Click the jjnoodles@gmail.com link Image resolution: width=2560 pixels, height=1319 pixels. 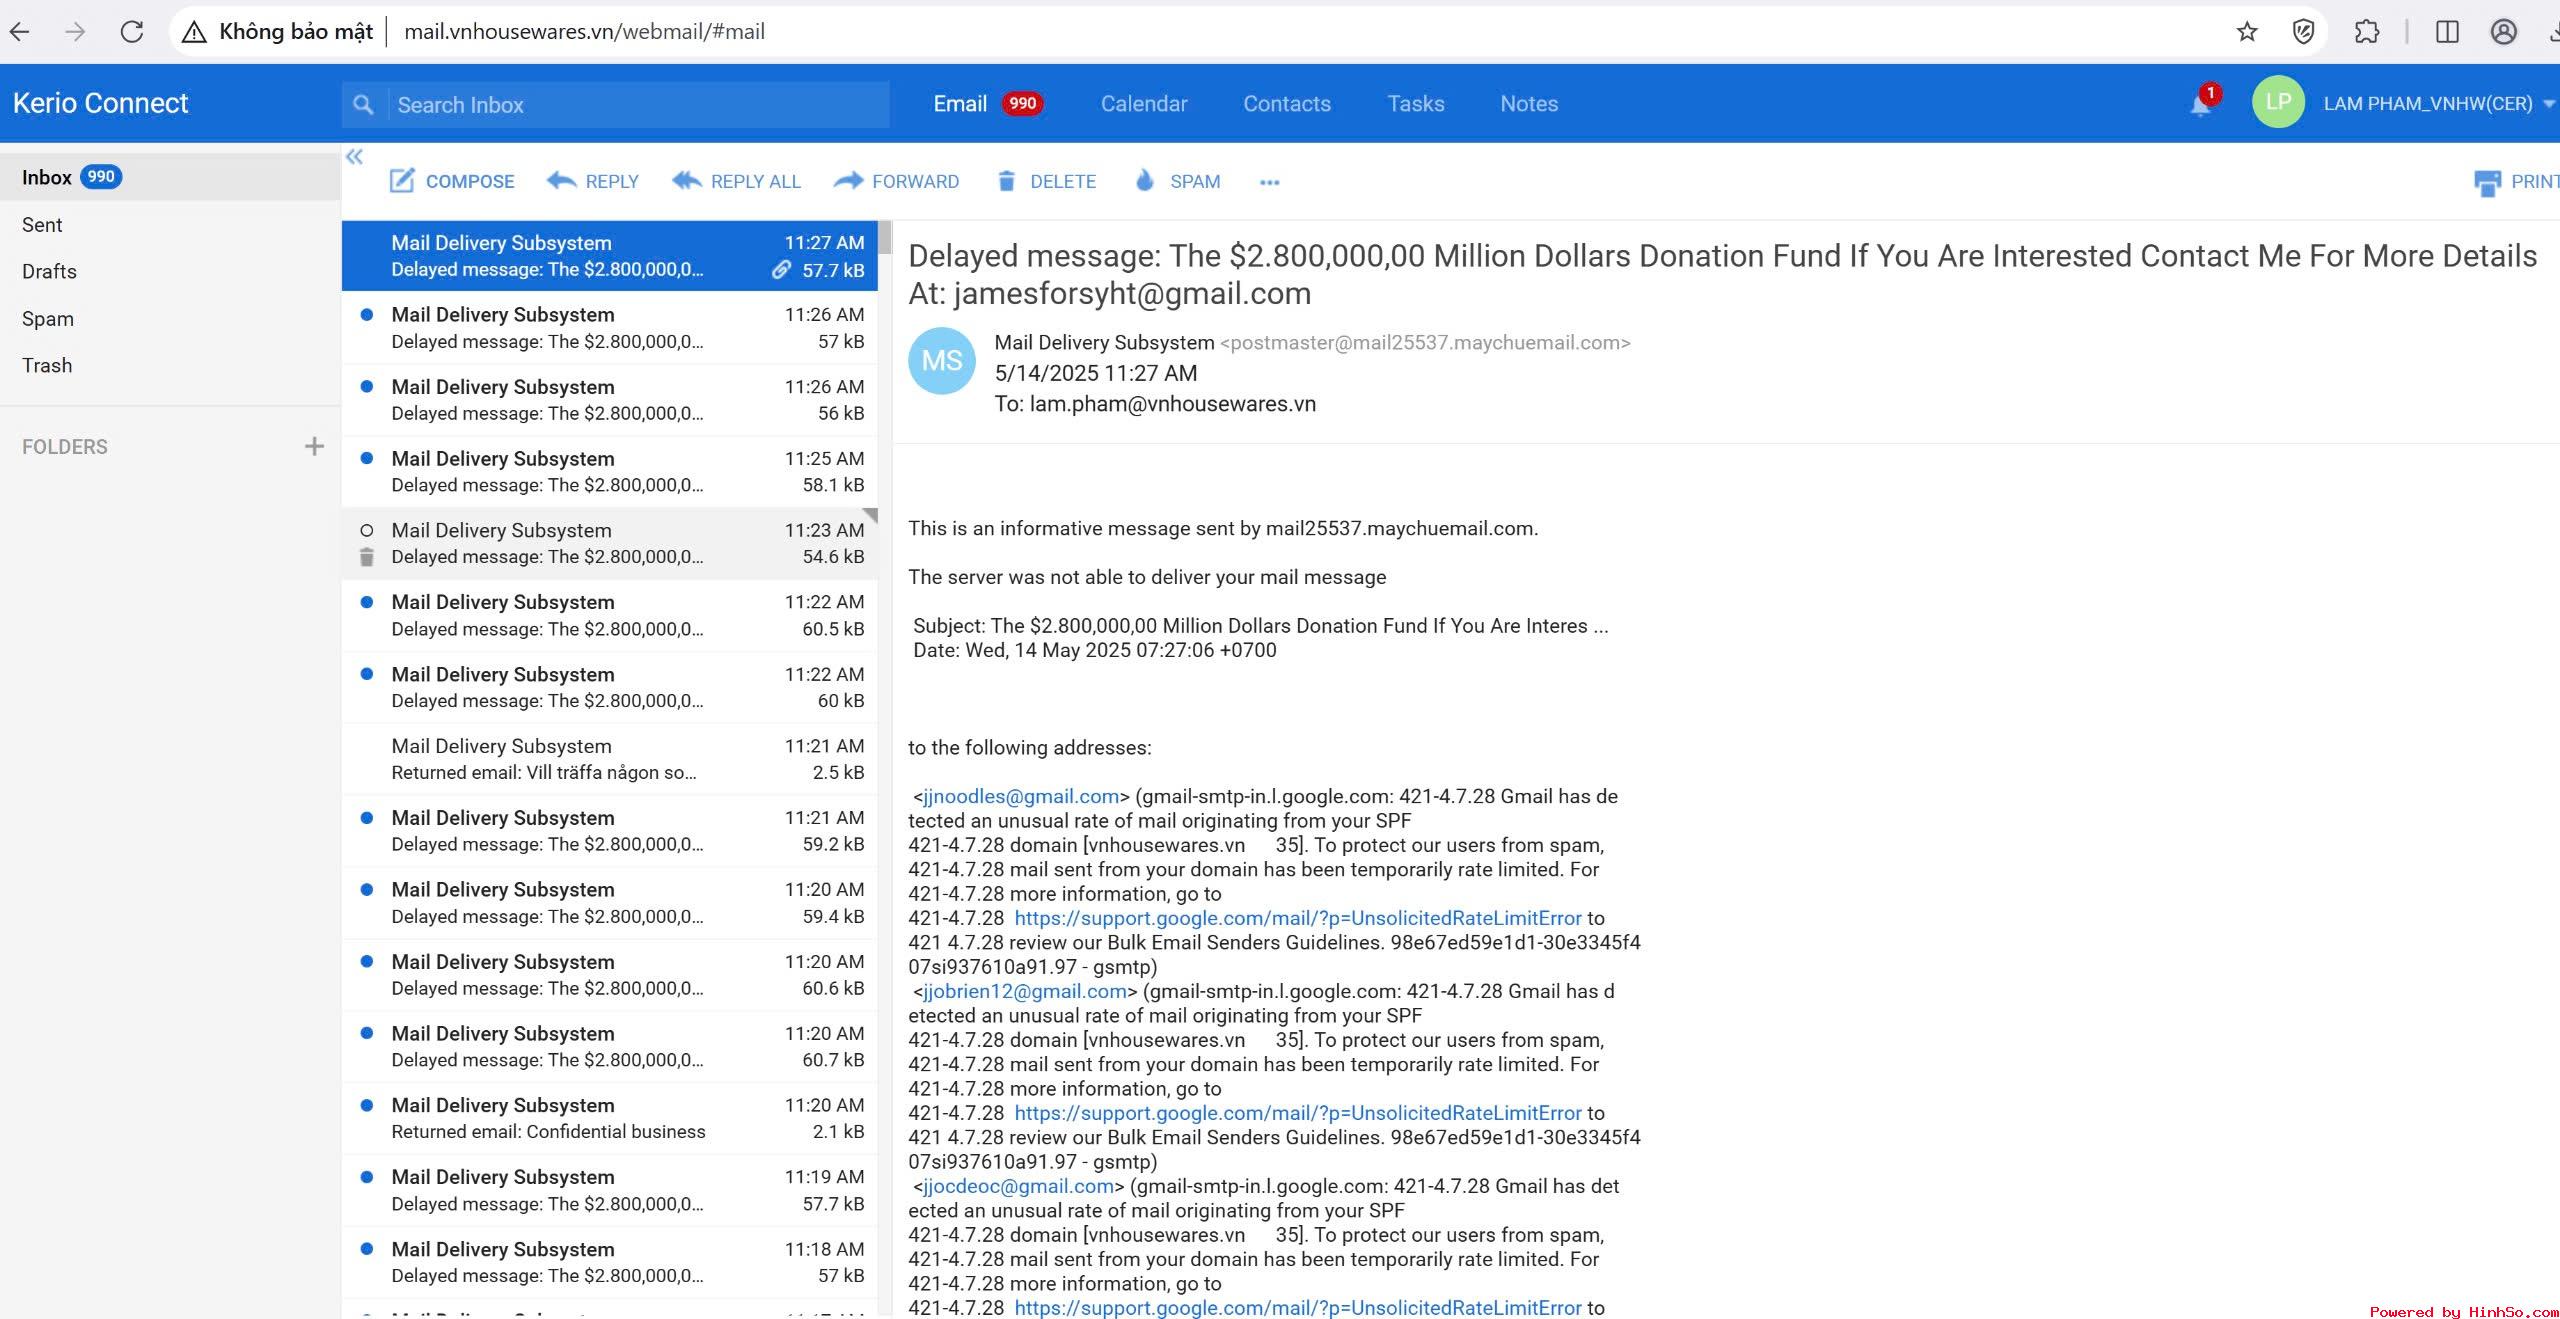tap(1021, 797)
